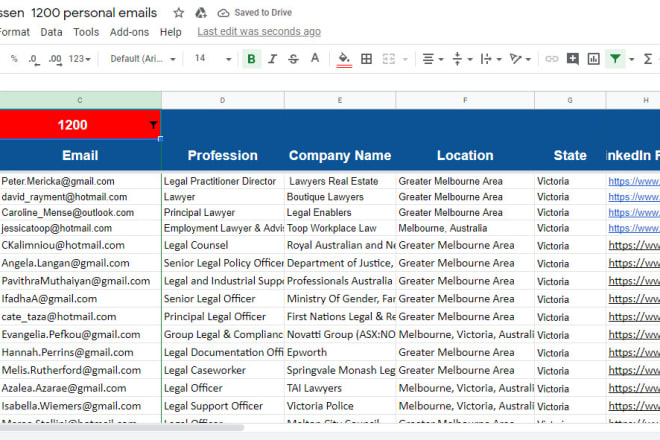Open the number format 123 dropdown
660x440 pixels.
80,59
